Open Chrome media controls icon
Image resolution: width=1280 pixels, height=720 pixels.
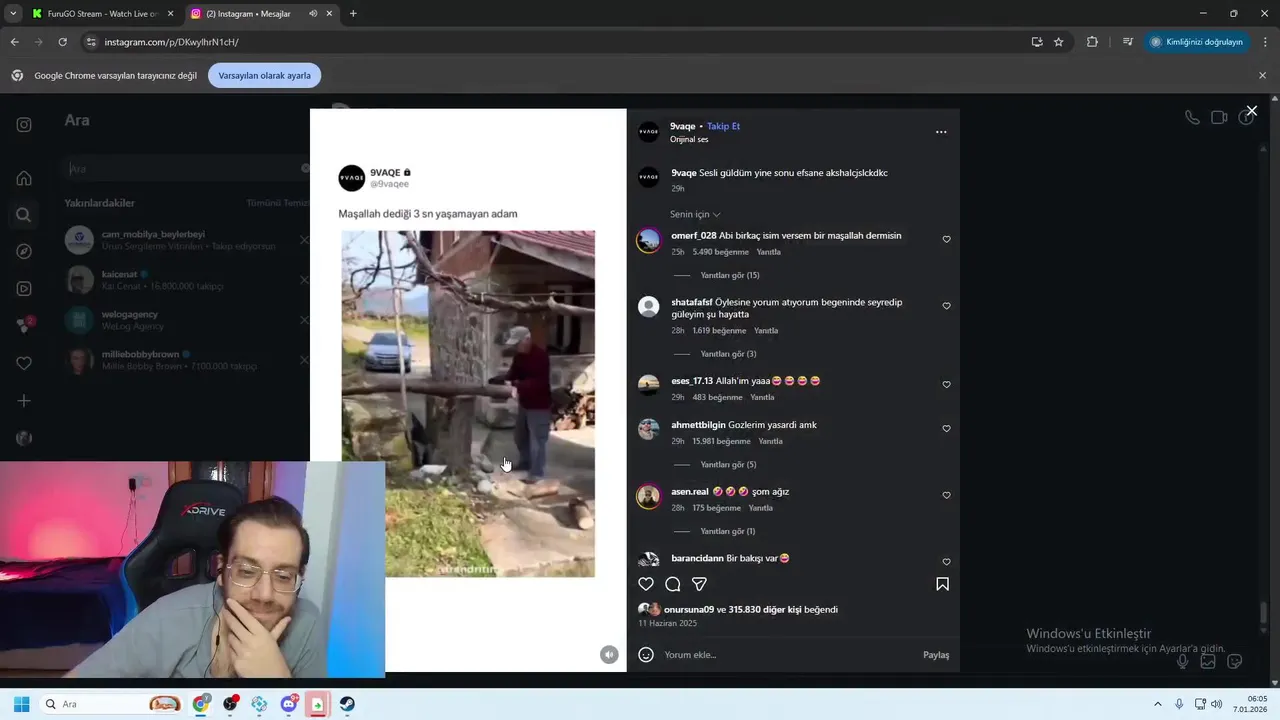1128,42
